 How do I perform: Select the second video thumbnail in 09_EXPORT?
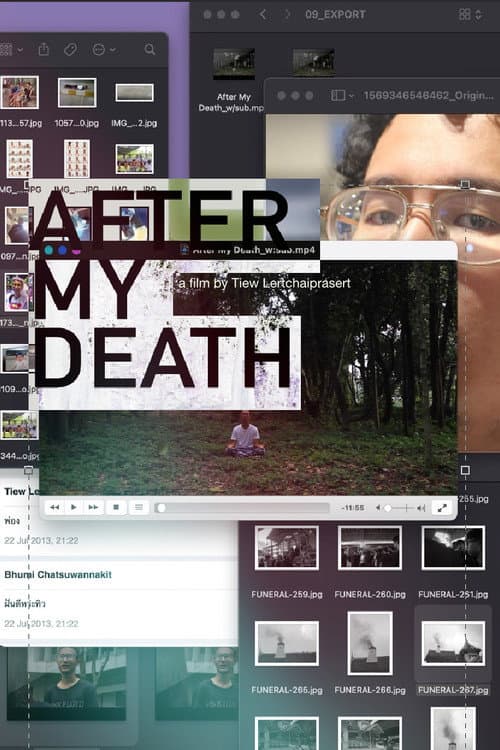(314, 63)
